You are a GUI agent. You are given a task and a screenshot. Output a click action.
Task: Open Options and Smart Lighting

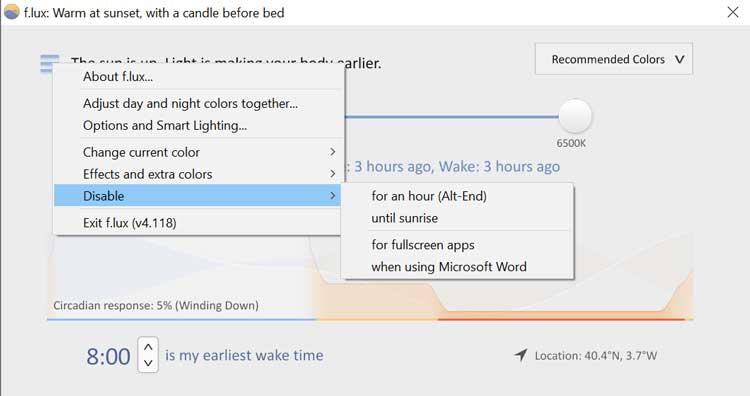[x=197, y=125]
